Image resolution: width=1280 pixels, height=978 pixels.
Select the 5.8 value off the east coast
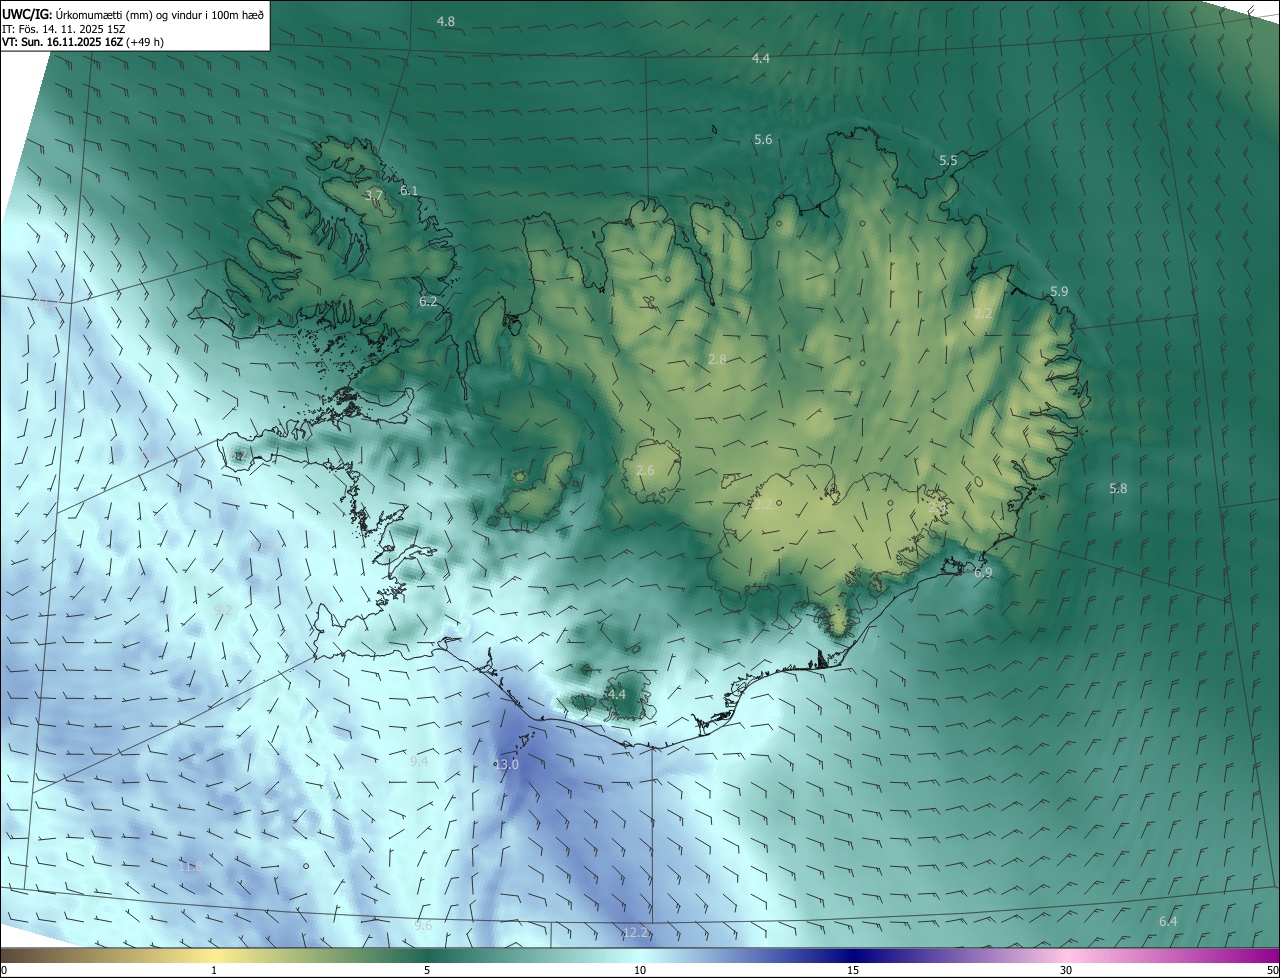(x=1118, y=489)
